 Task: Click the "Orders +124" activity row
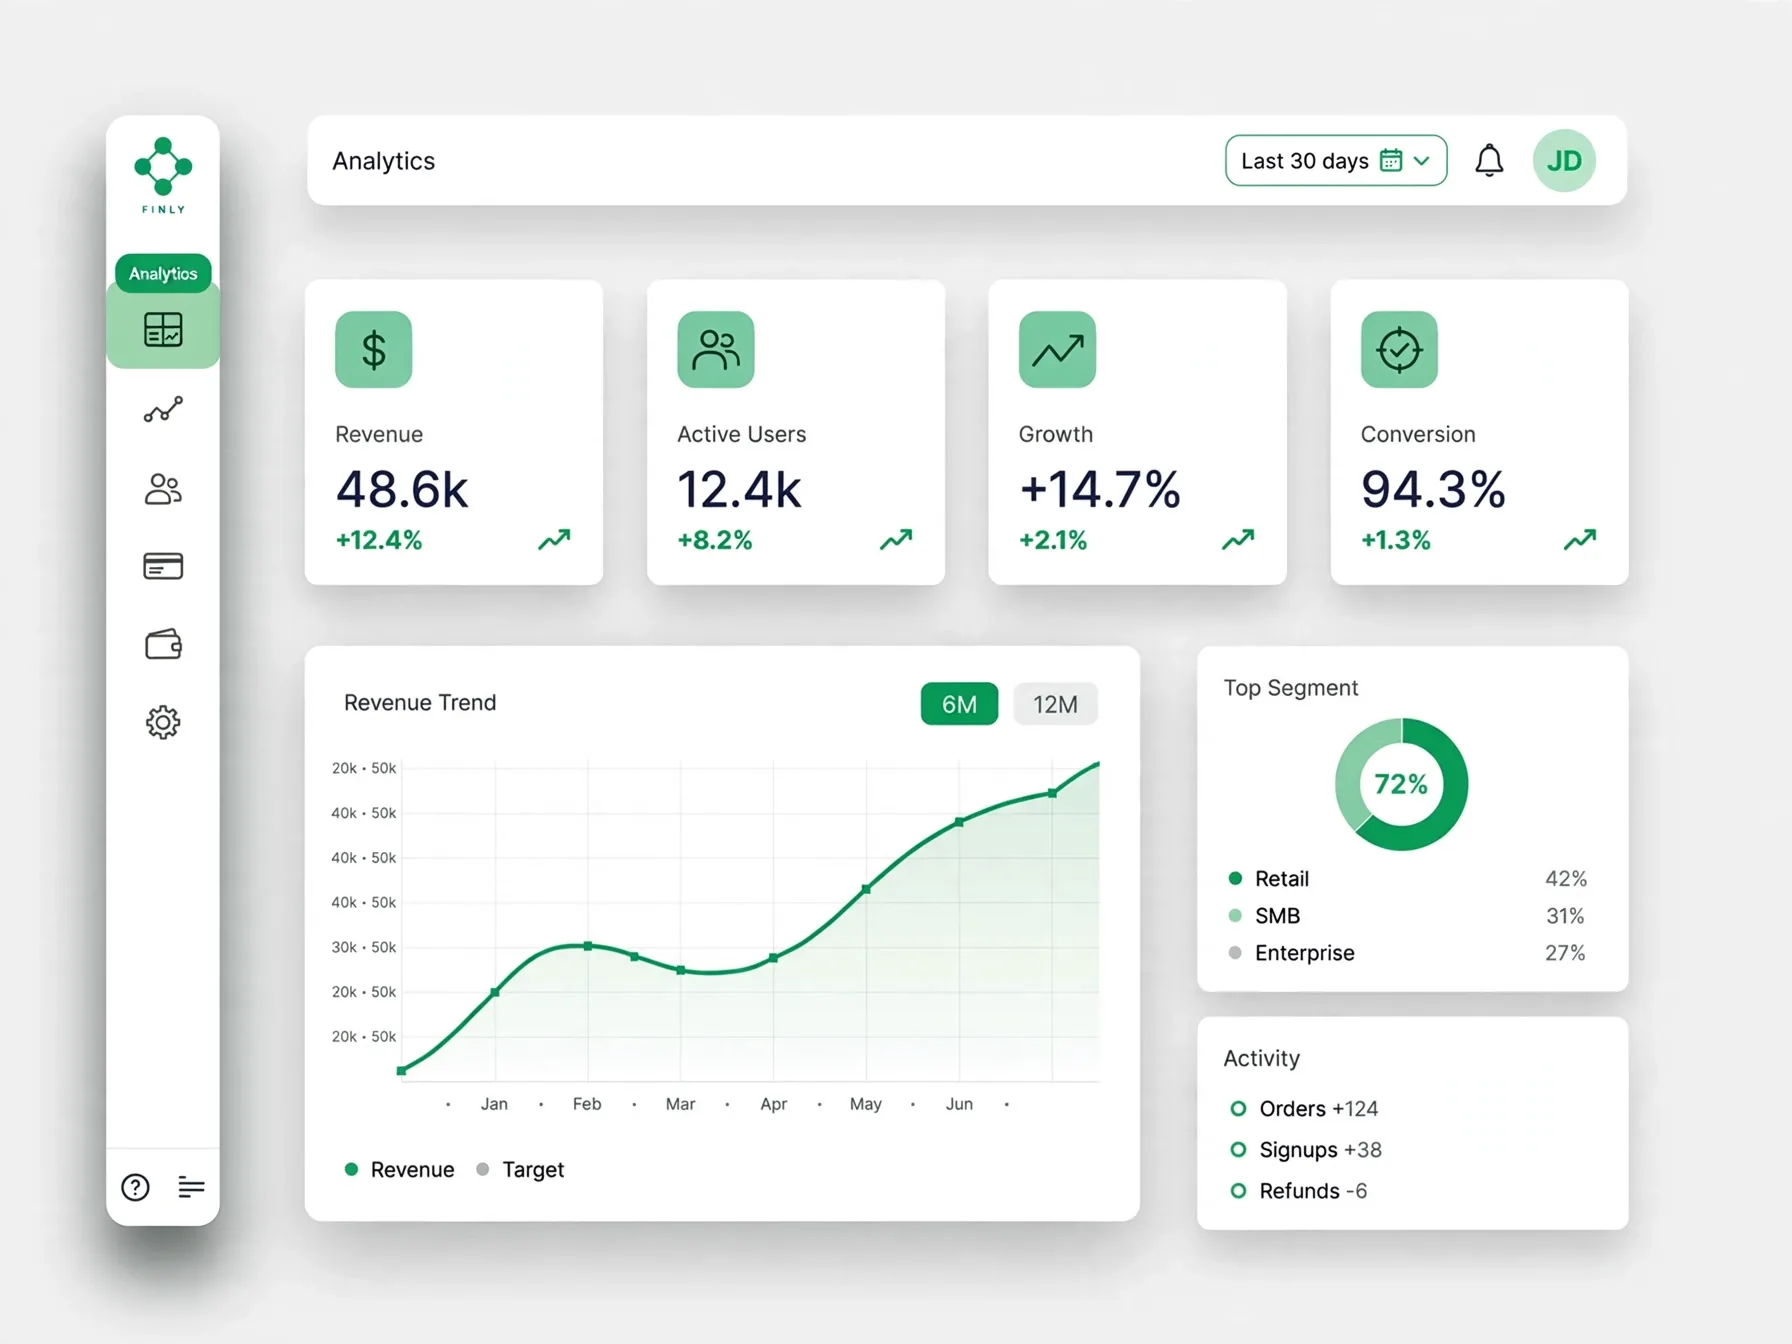(1304, 1108)
